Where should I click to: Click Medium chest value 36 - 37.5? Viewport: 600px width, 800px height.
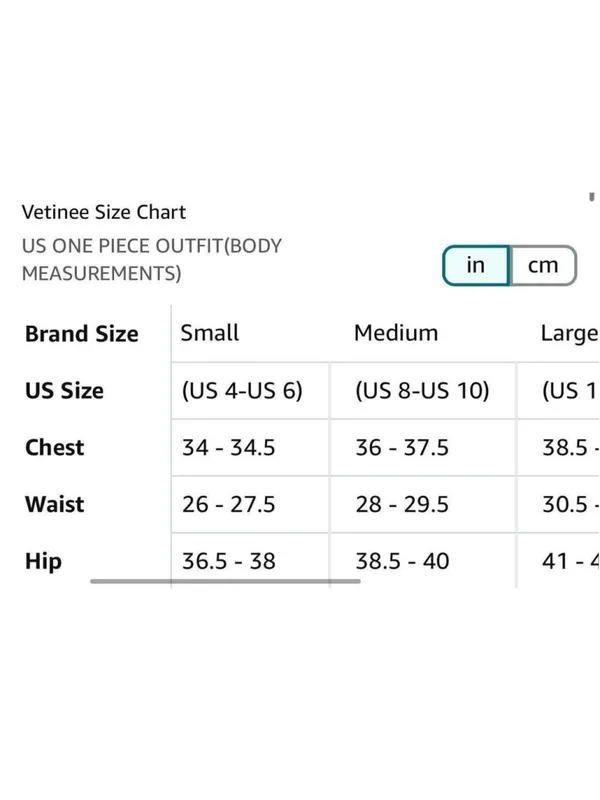tap(402, 448)
